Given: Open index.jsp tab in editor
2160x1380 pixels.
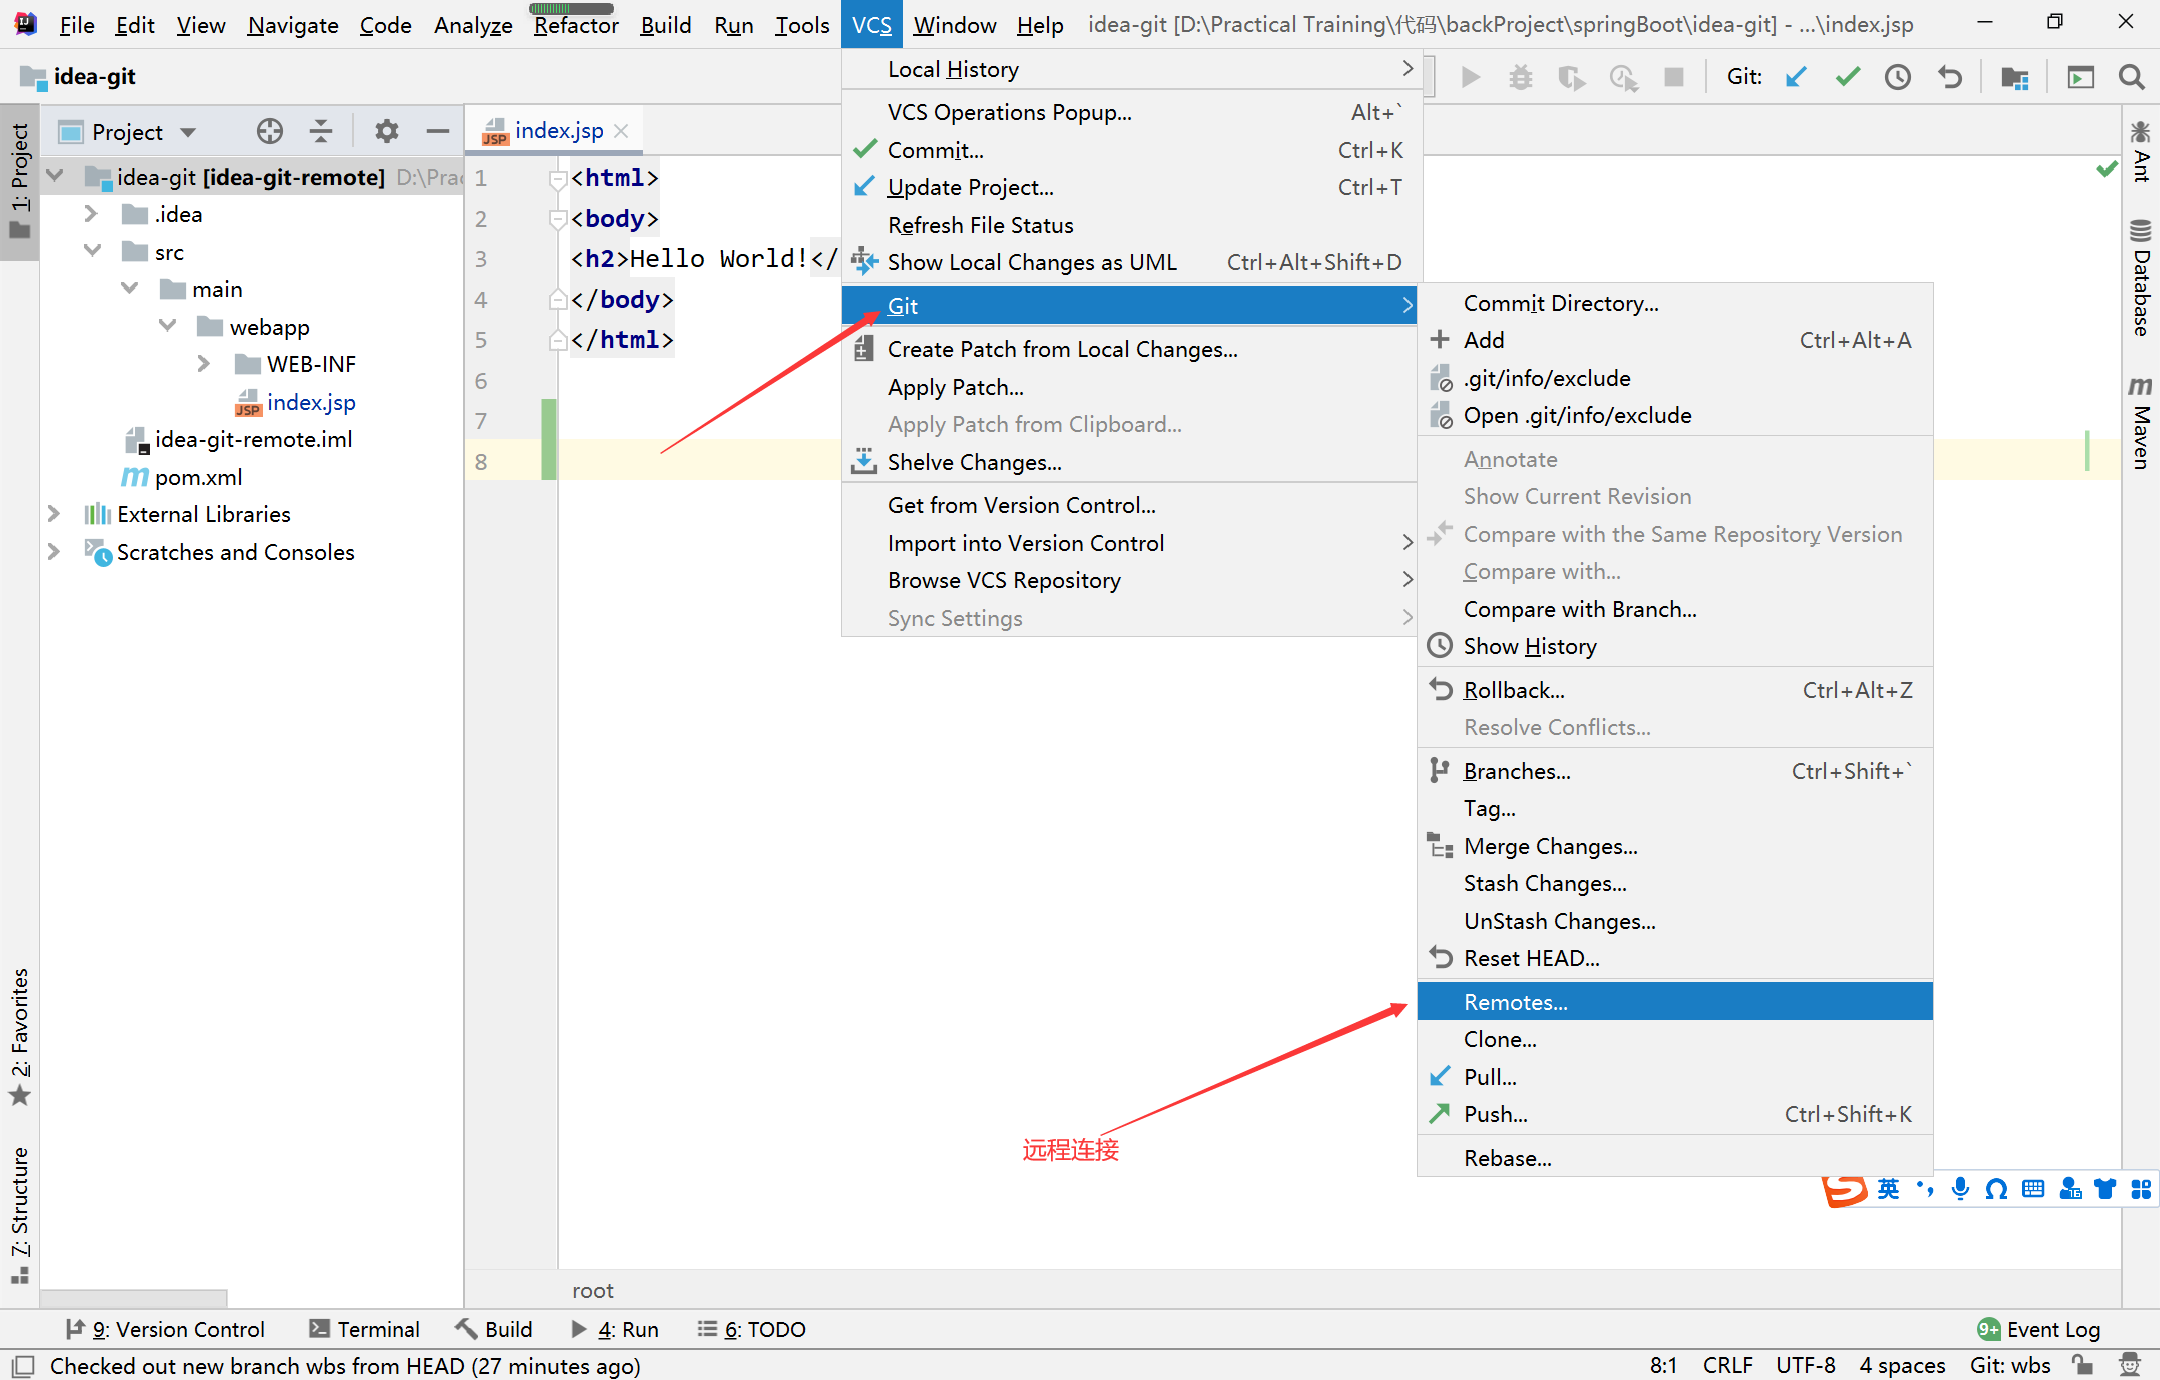Looking at the screenshot, I should click(x=553, y=131).
